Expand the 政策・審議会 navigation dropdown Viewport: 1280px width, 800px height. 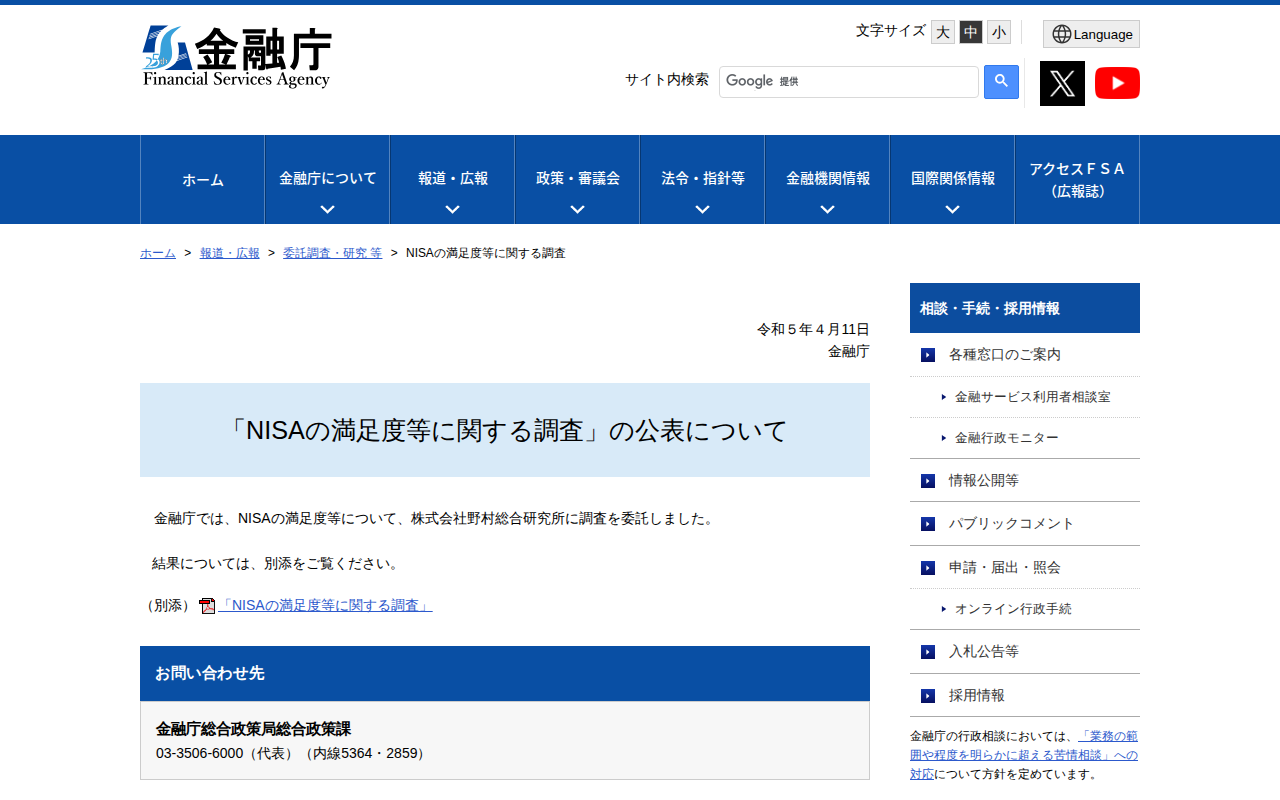[x=576, y=180]
